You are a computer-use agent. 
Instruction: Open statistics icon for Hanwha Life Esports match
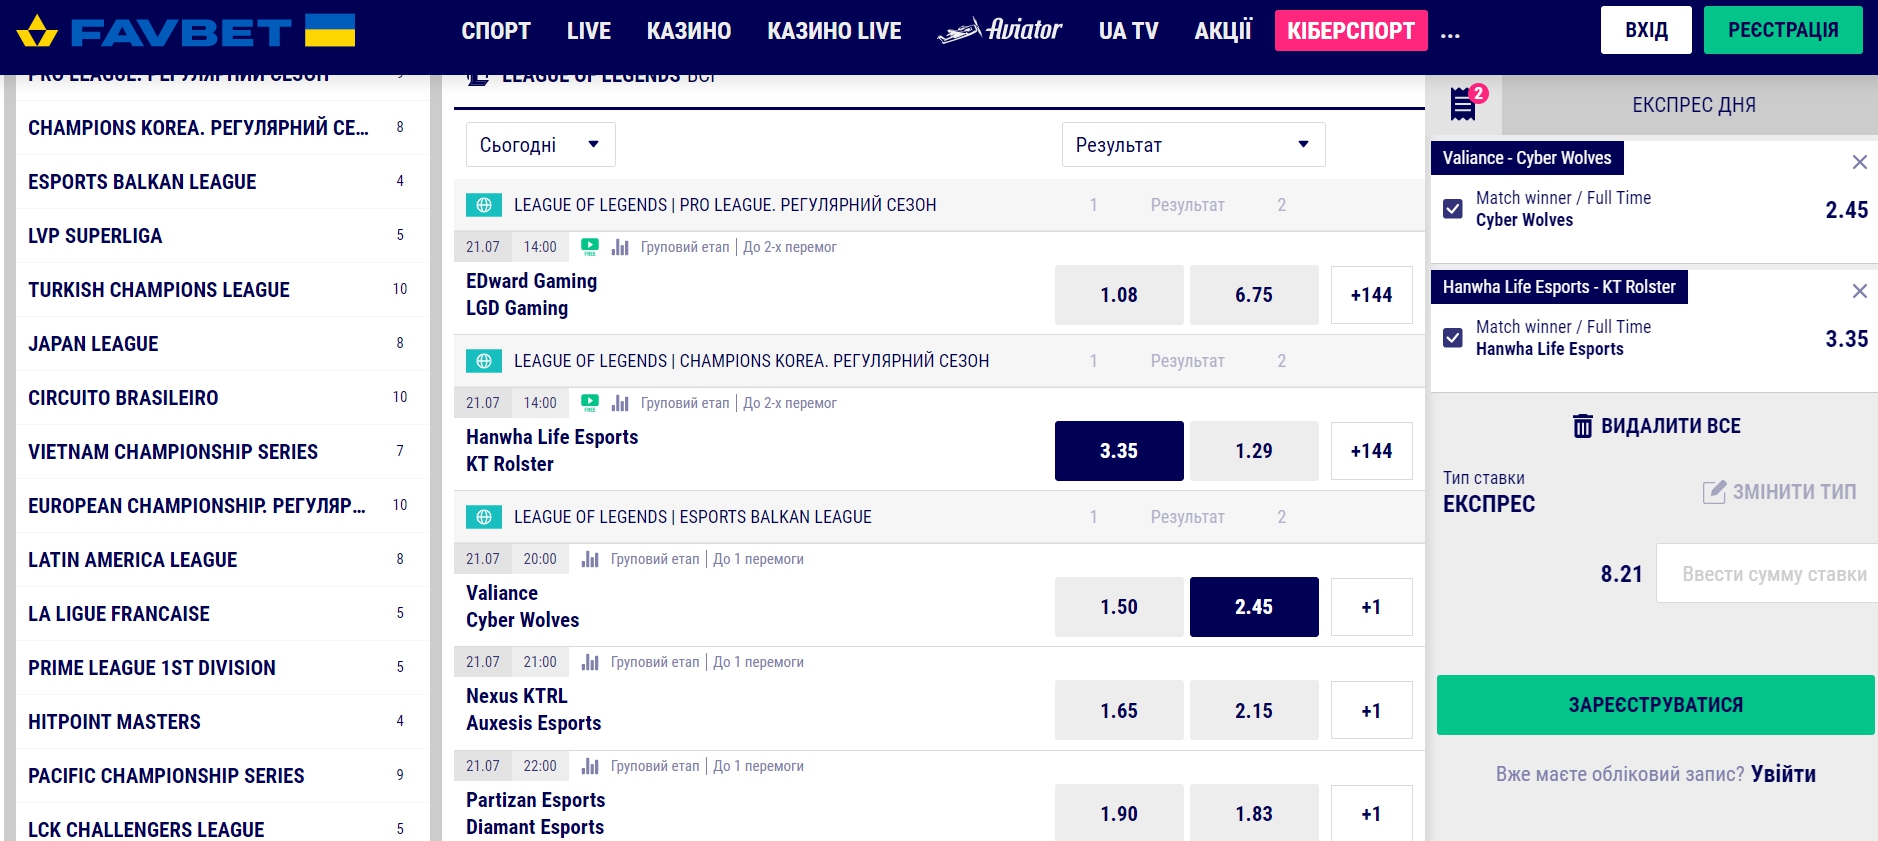coord(620,403)
